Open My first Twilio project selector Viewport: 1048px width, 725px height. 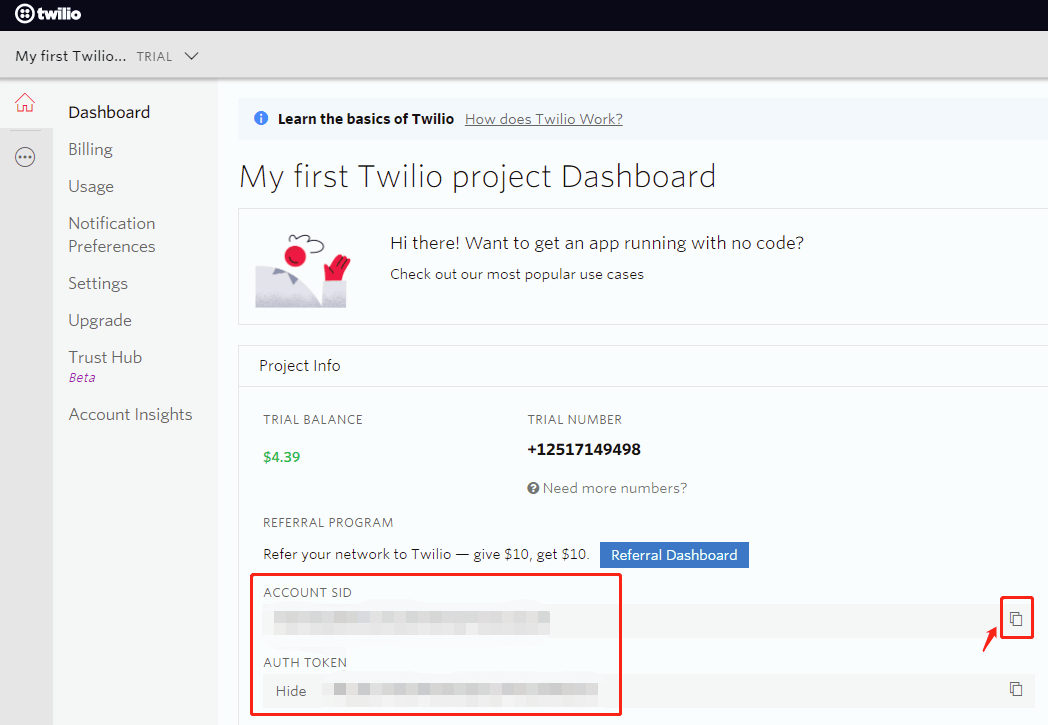pos(70,56)
